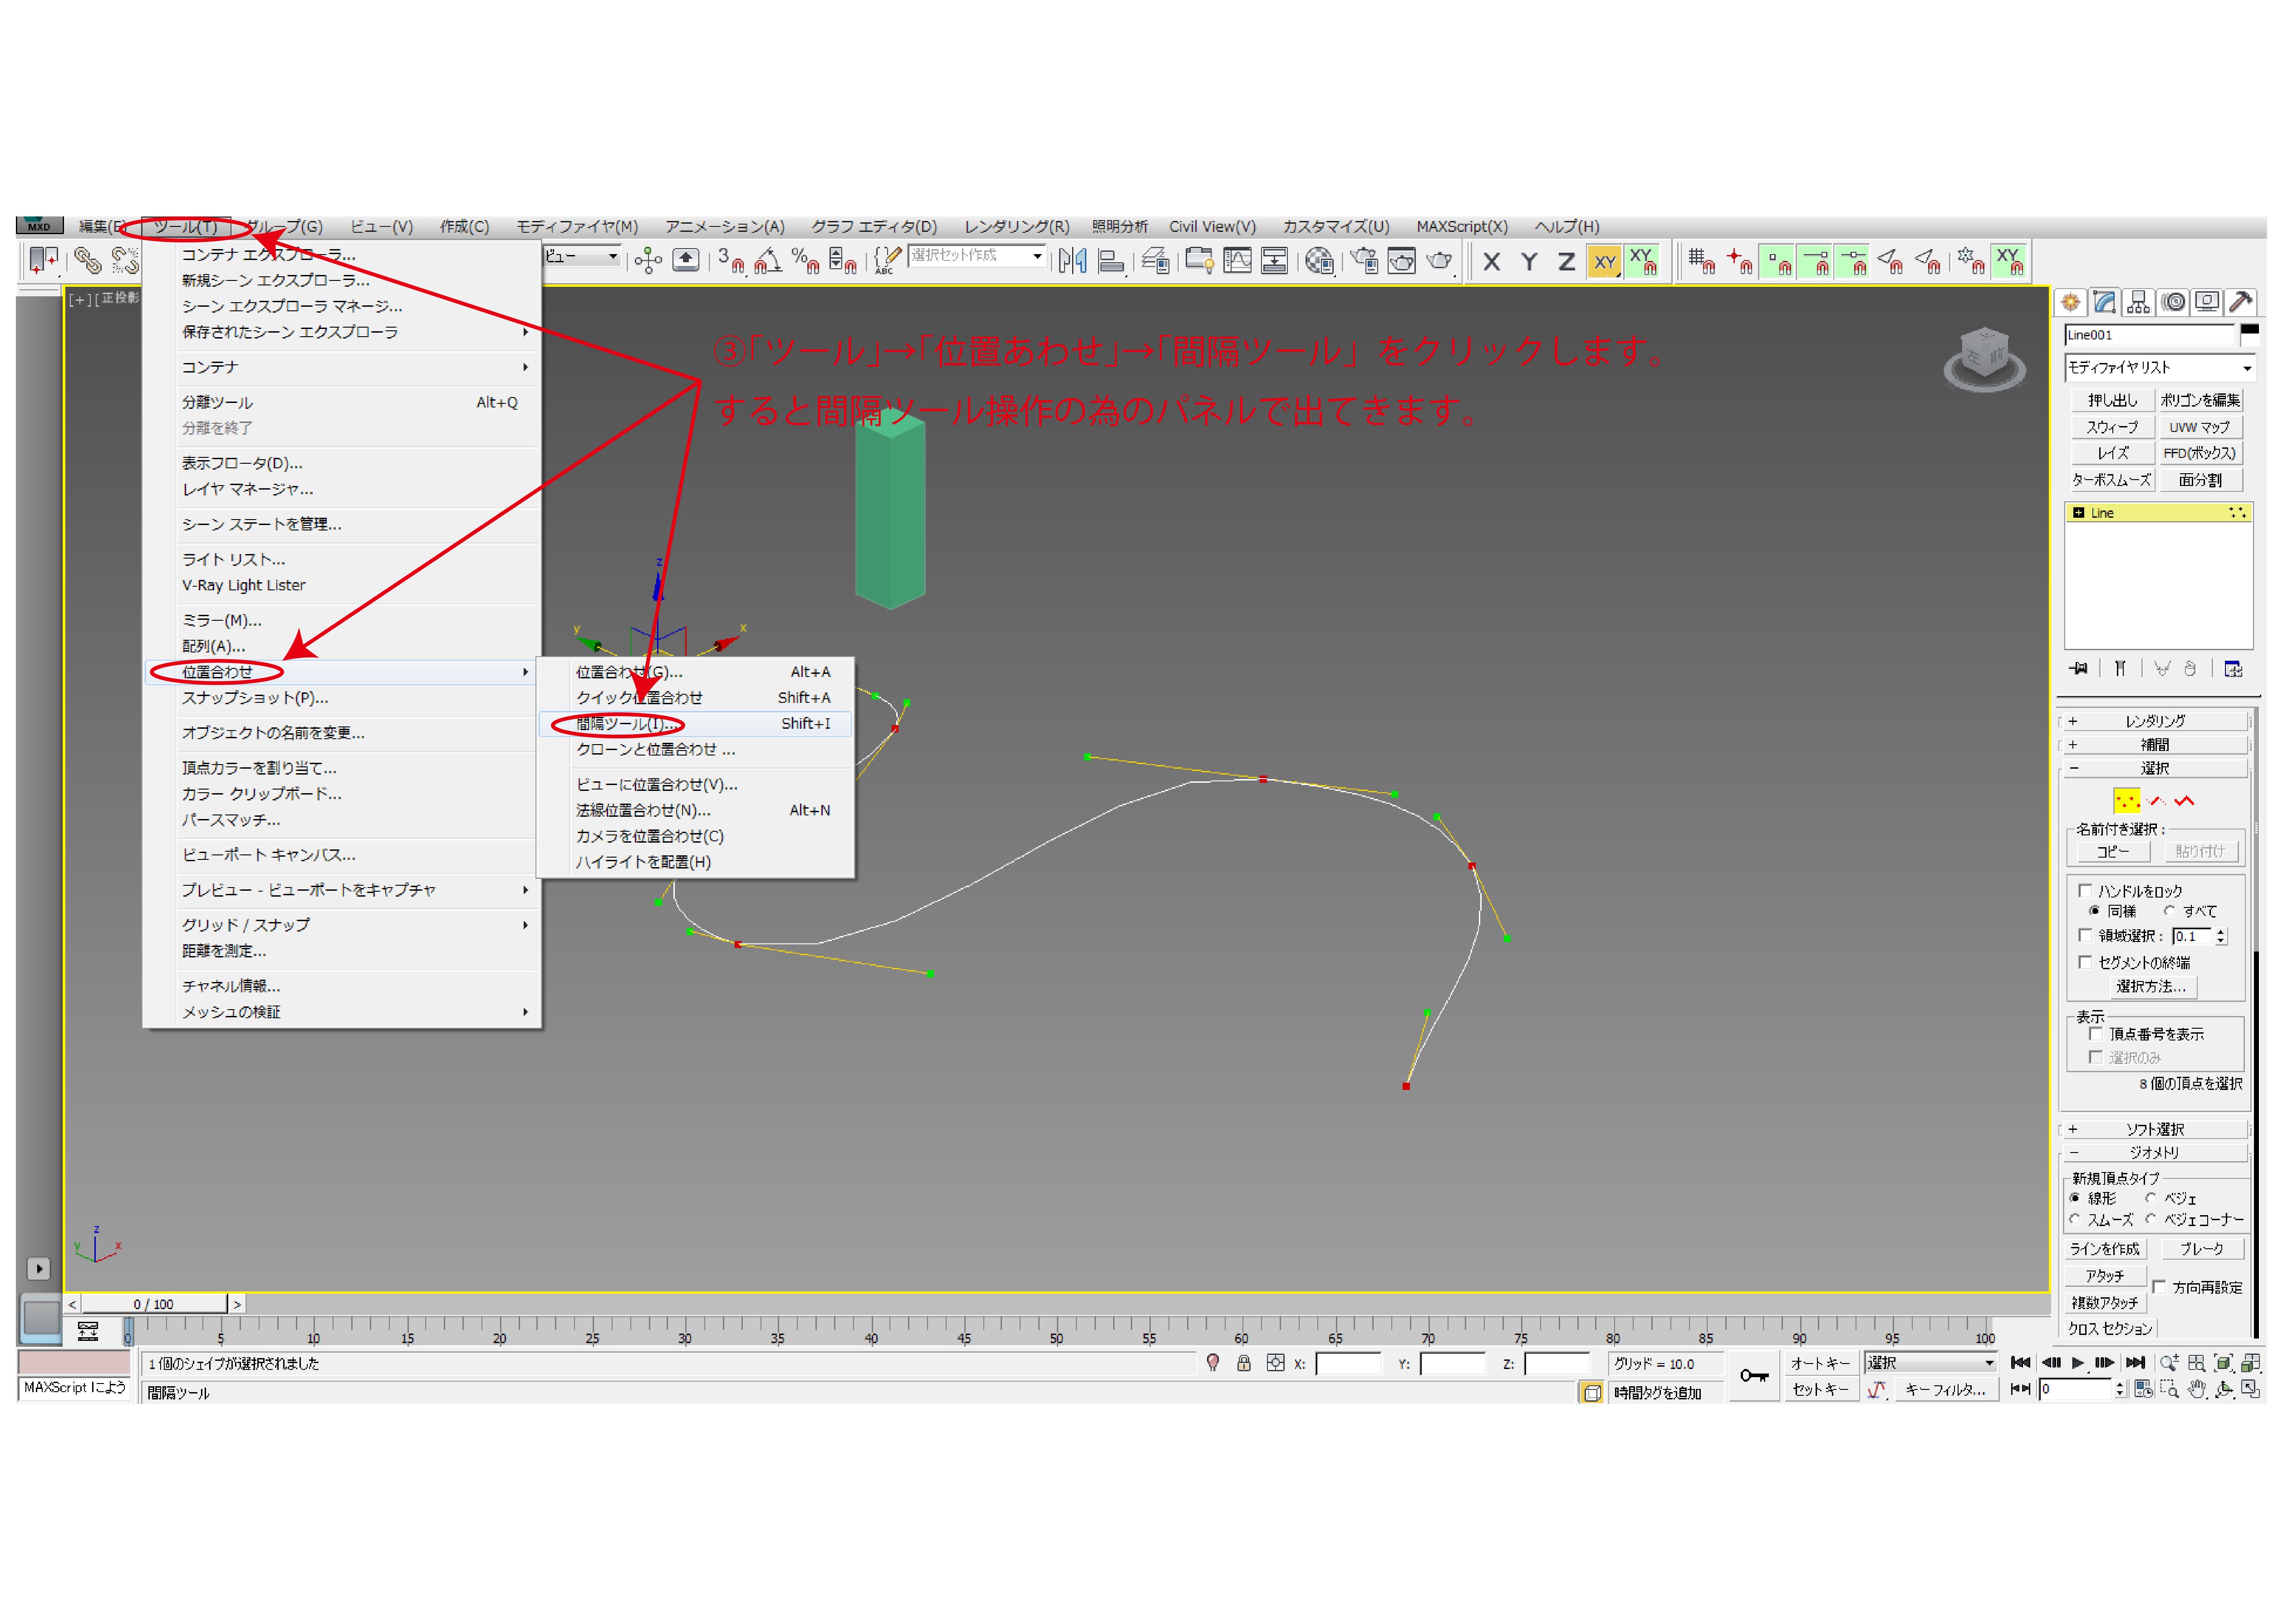Open the Utilities hammer panel icon
Viewport: 2283px width, 1624px height.
[x=2241, y=302]
